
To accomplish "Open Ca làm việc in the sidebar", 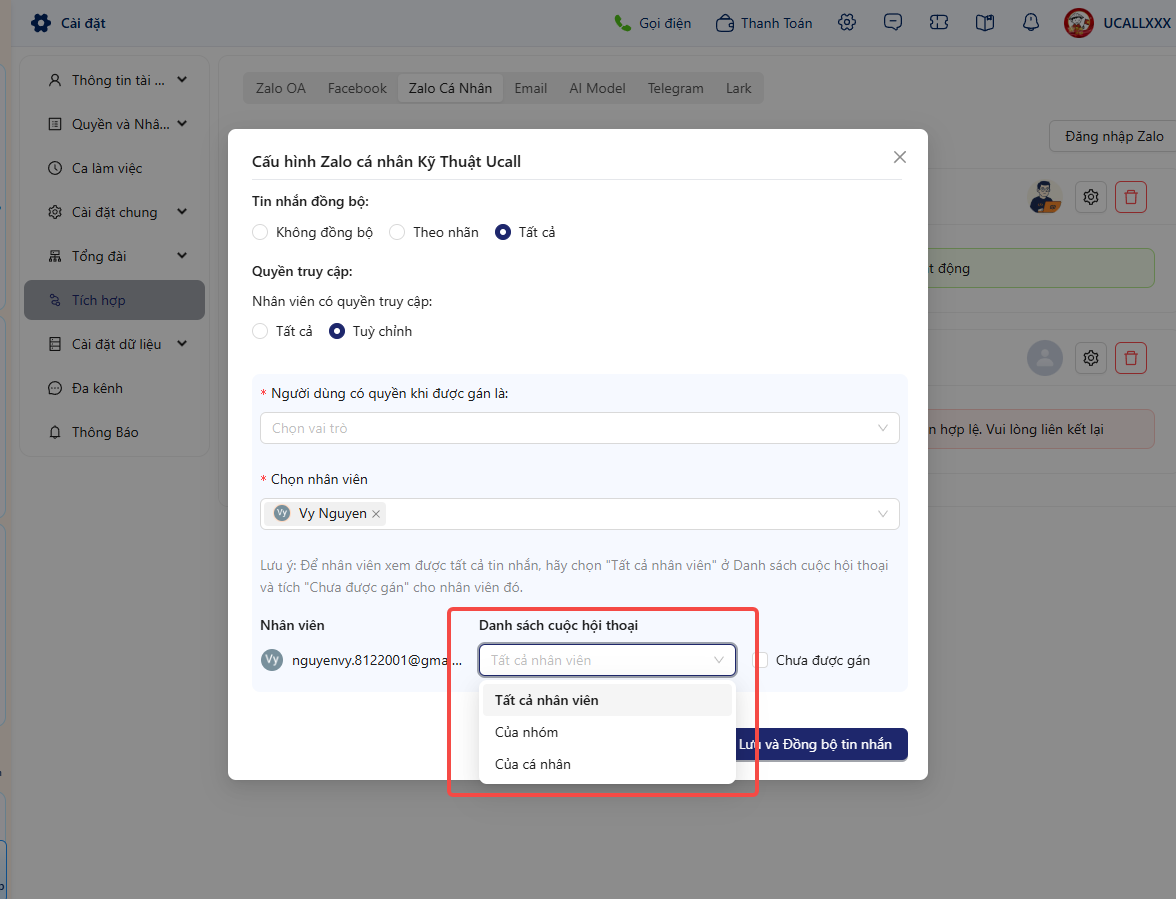I will click(x=114, y=168).
